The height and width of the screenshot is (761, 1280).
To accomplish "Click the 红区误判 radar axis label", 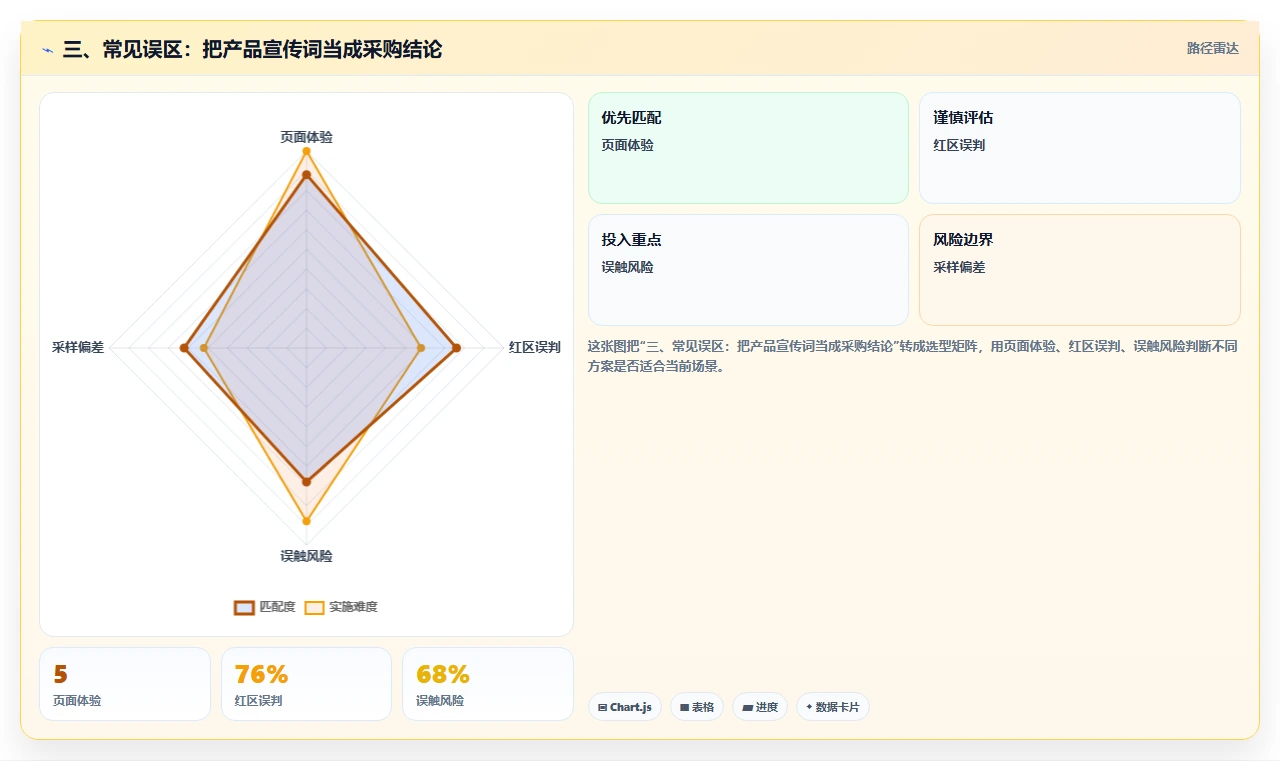I will [534, 348].
